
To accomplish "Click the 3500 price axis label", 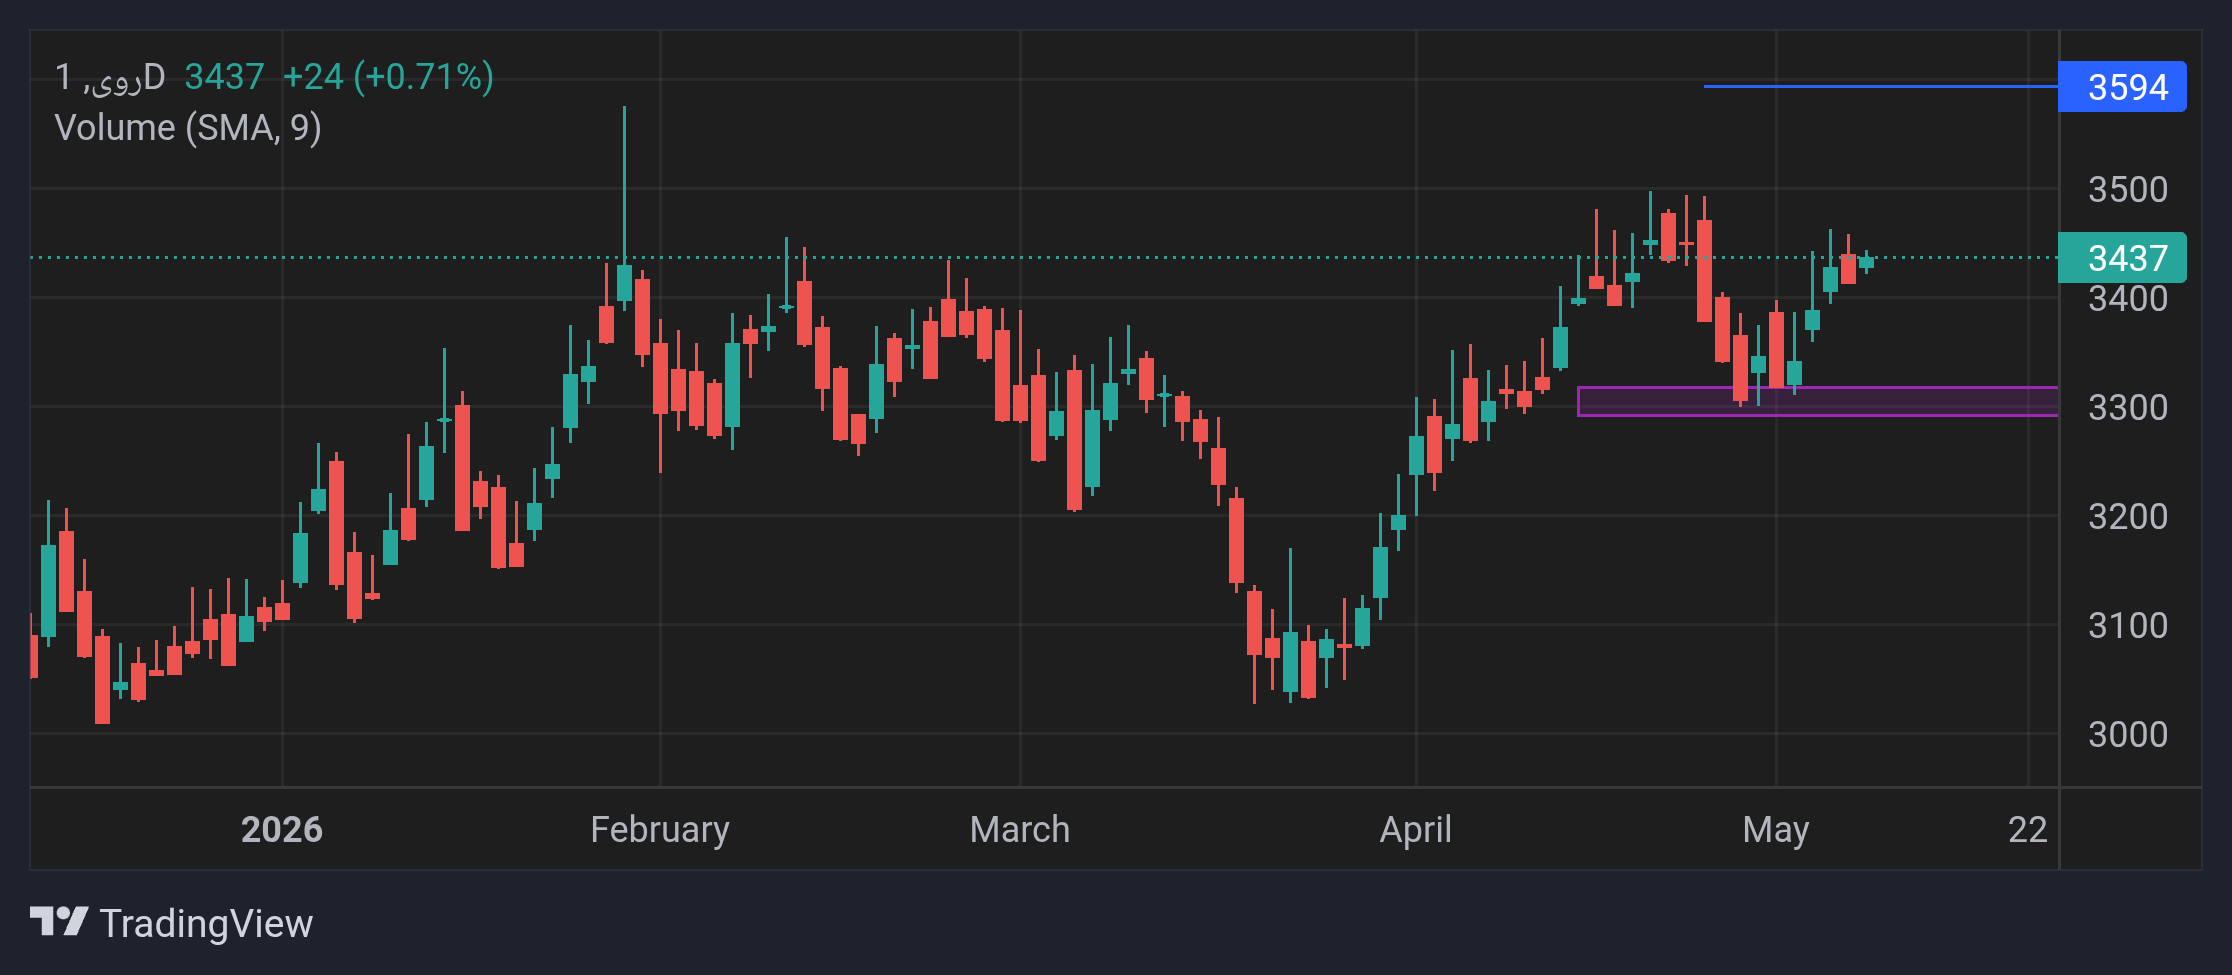I will (x=2128, y=189).
